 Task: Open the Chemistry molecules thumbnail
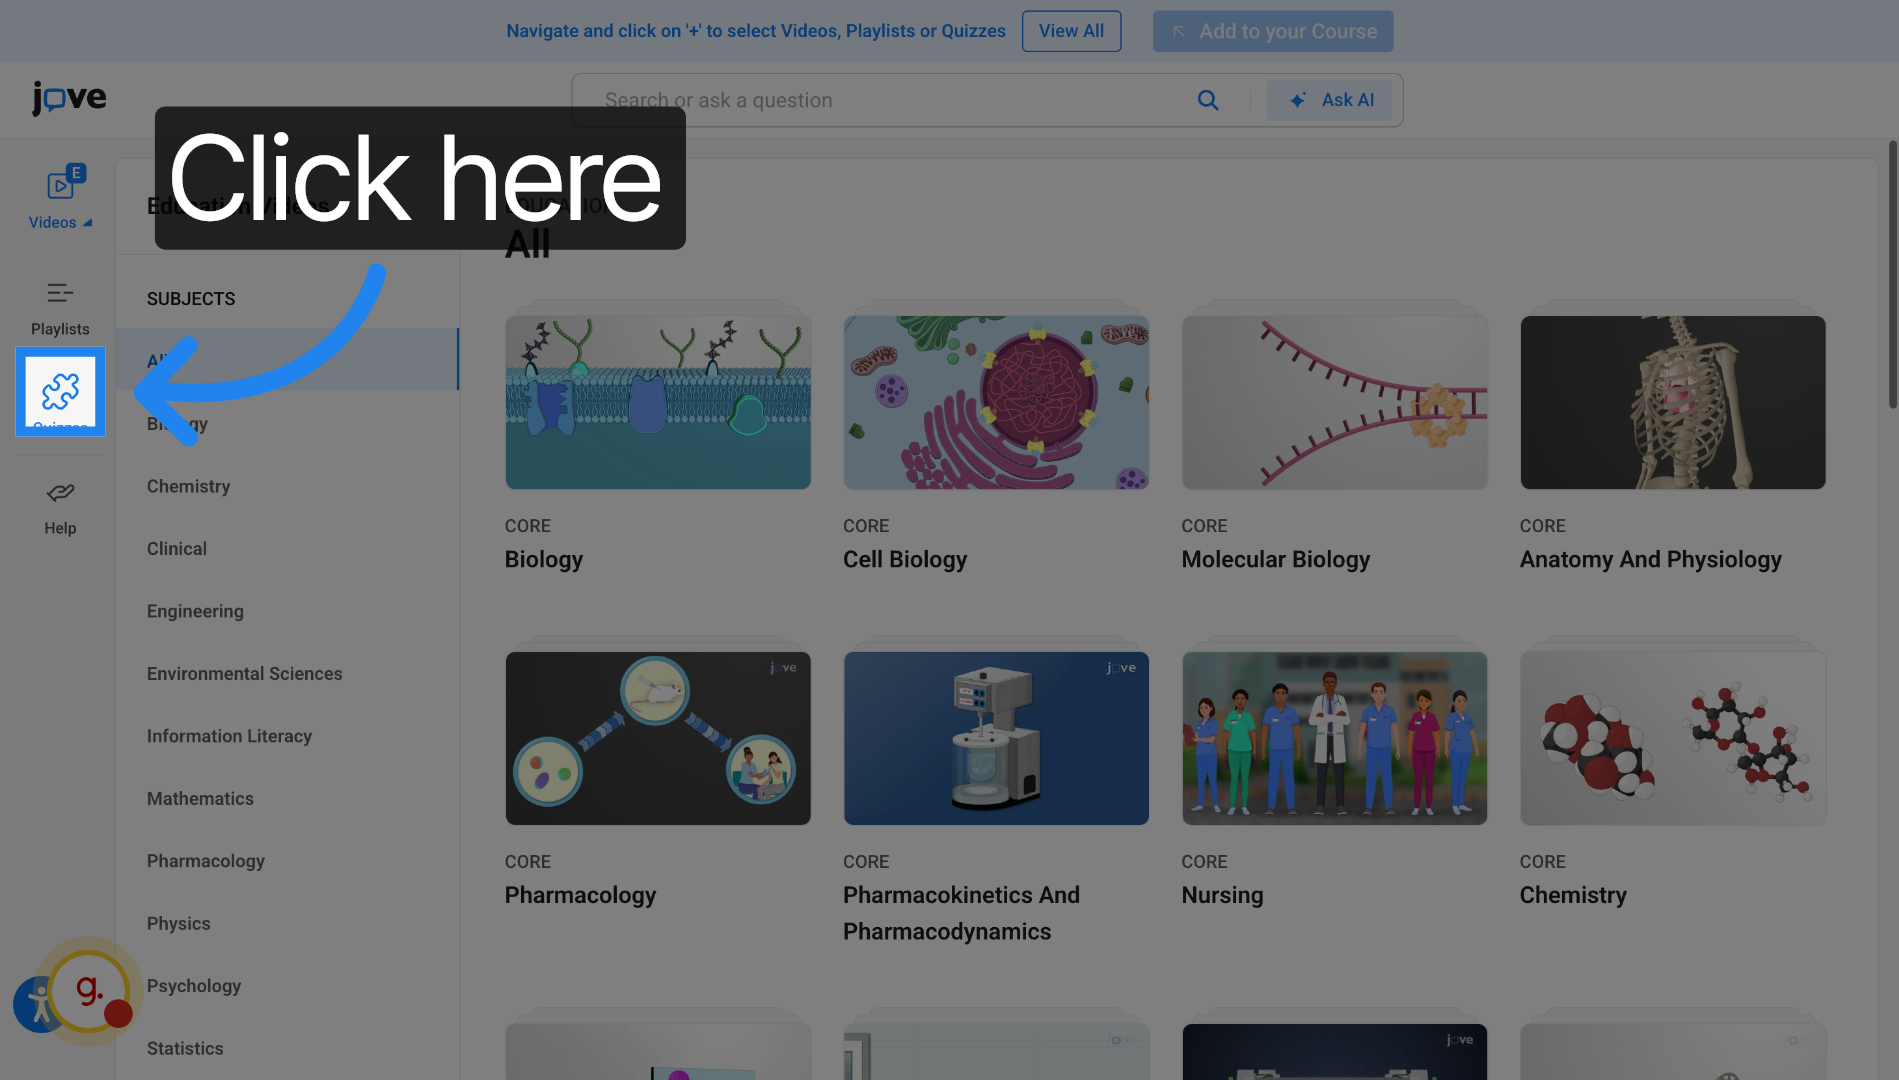[x=1673, y=738]
